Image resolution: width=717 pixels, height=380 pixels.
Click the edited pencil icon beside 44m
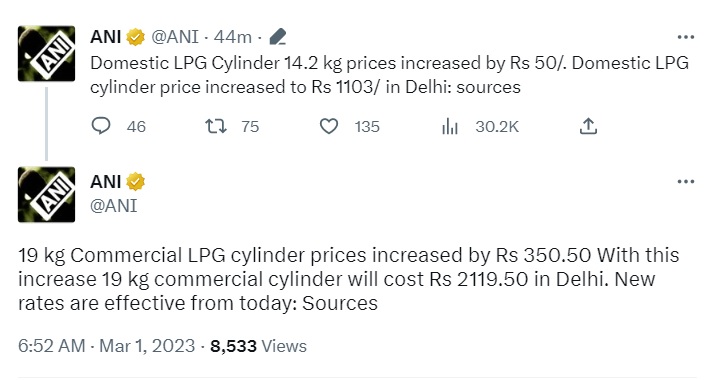pyautogui.click(x=278, y=37)
